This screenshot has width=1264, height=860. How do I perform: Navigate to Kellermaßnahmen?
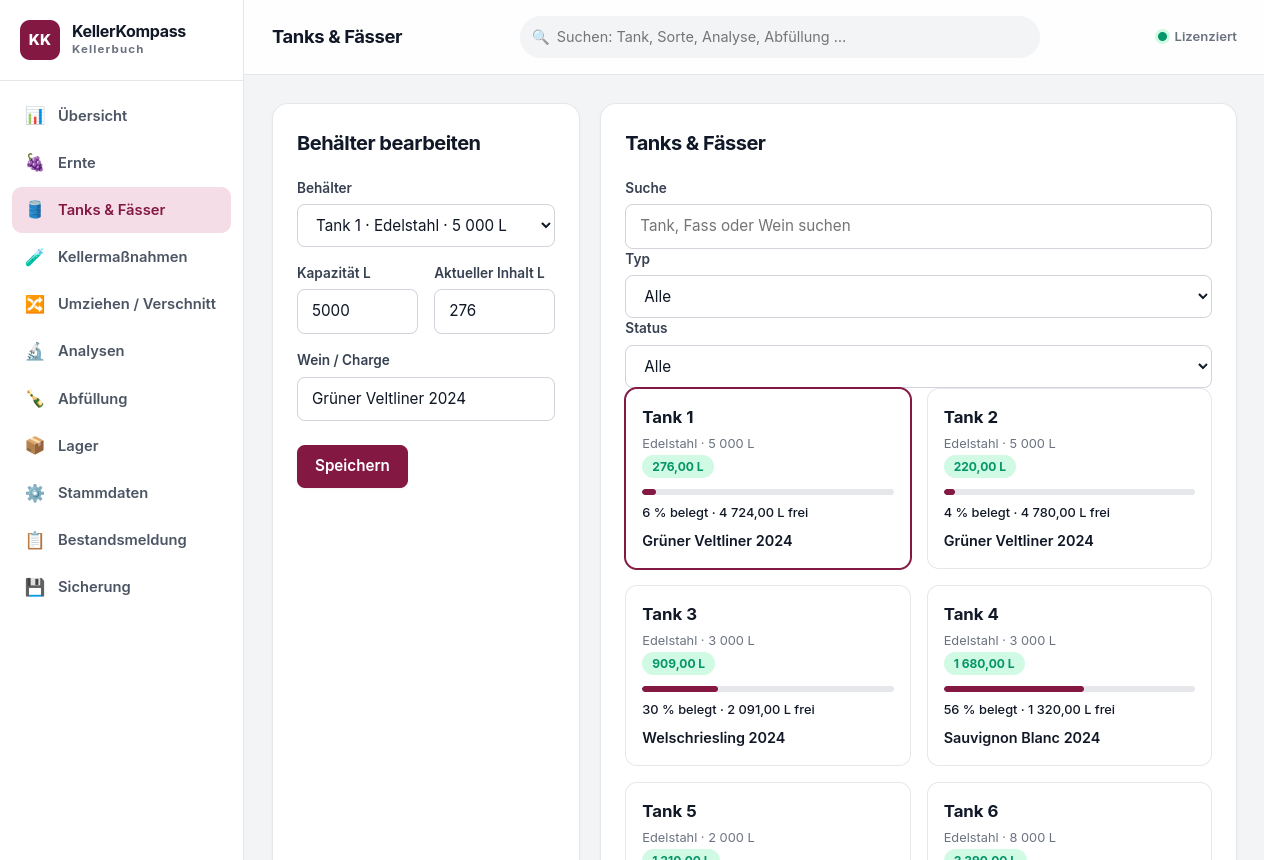[121, 257]
